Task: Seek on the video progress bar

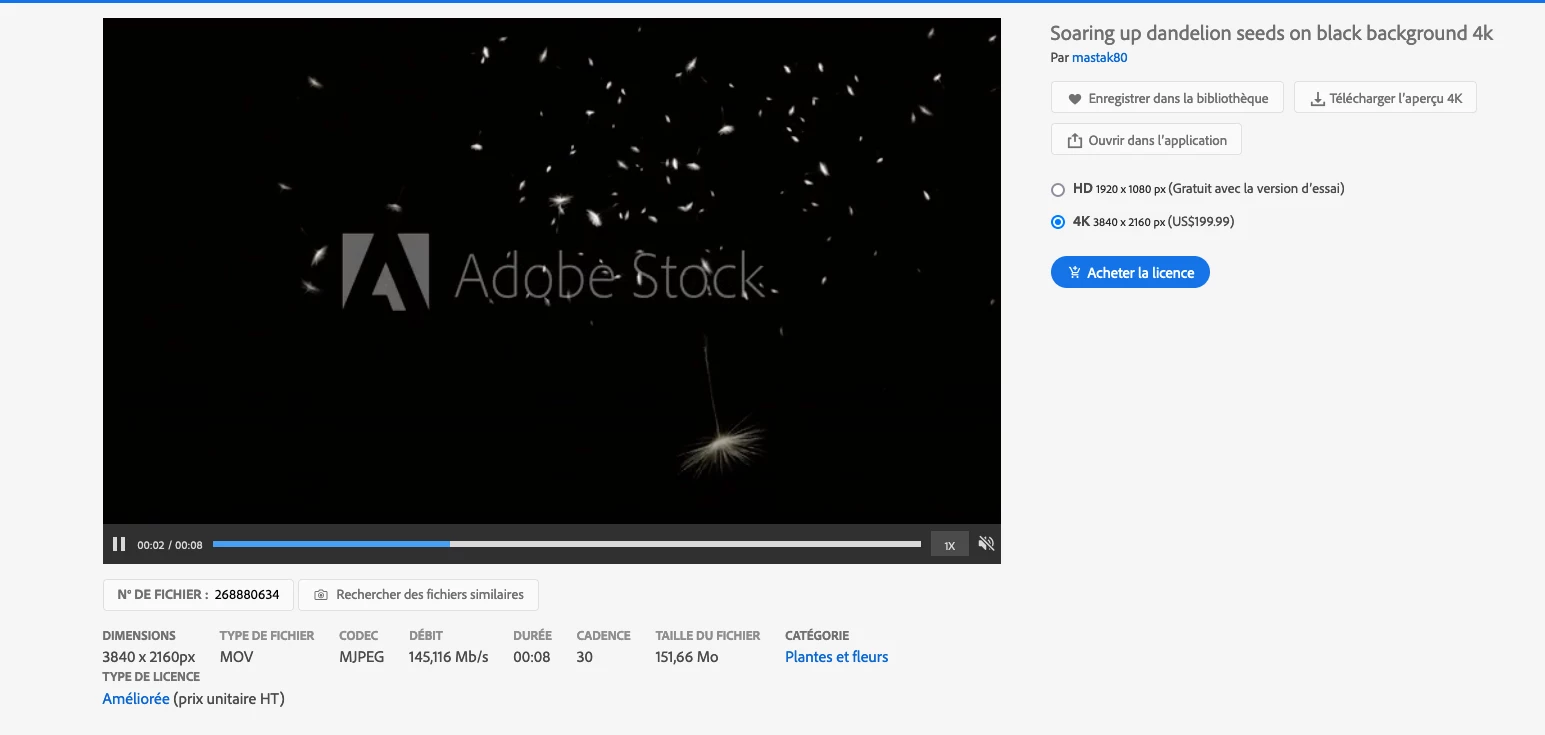Action: click(x=566, y=544)
